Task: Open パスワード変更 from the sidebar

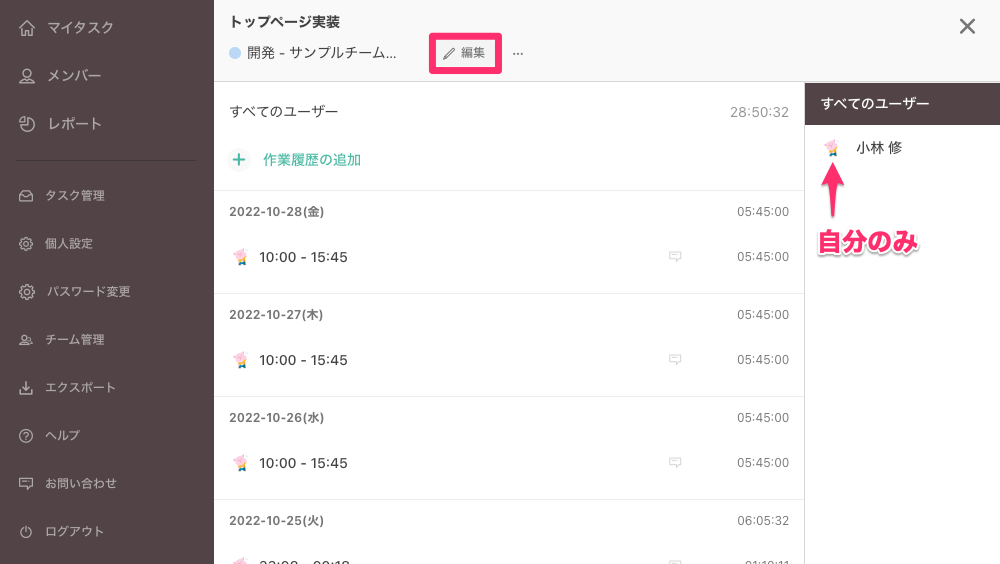Action: coord(87,292)
